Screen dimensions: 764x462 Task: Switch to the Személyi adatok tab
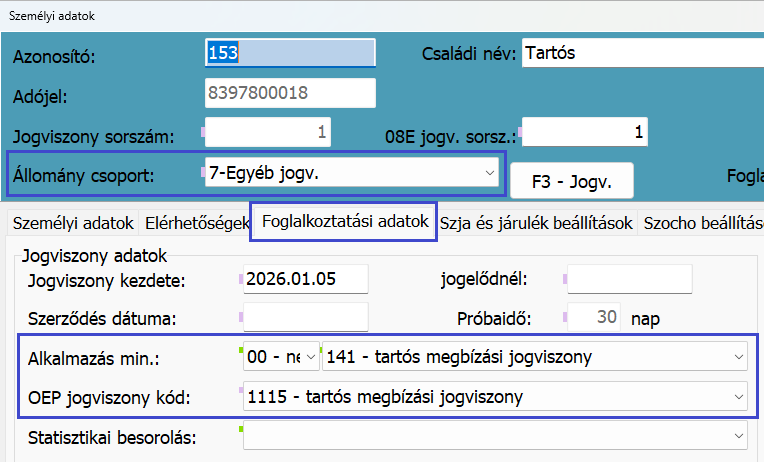pyautogui.click(x=71, y=222)
